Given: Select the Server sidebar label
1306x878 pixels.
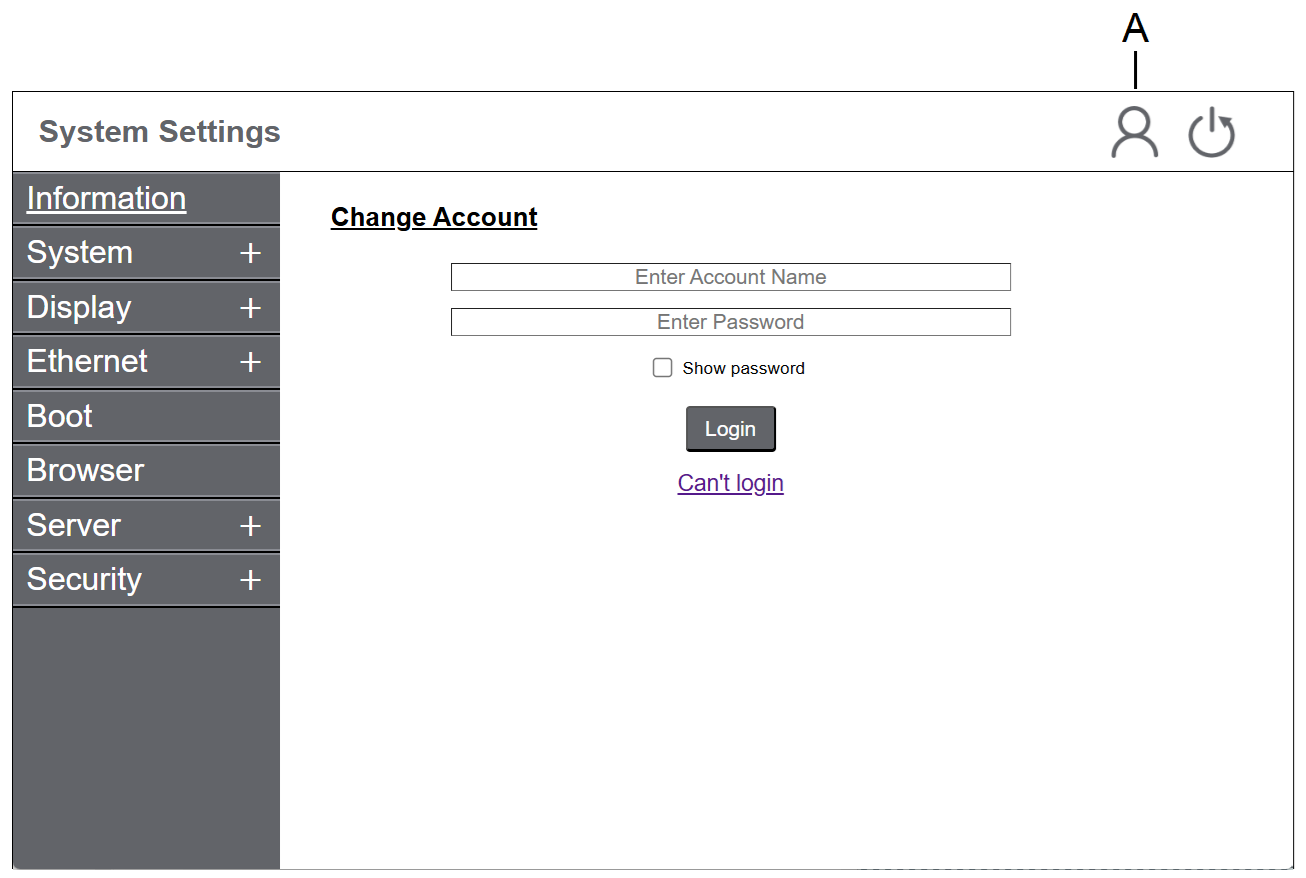Looking at the screenshot, I should pyautogui.click(x=74, y=525).
